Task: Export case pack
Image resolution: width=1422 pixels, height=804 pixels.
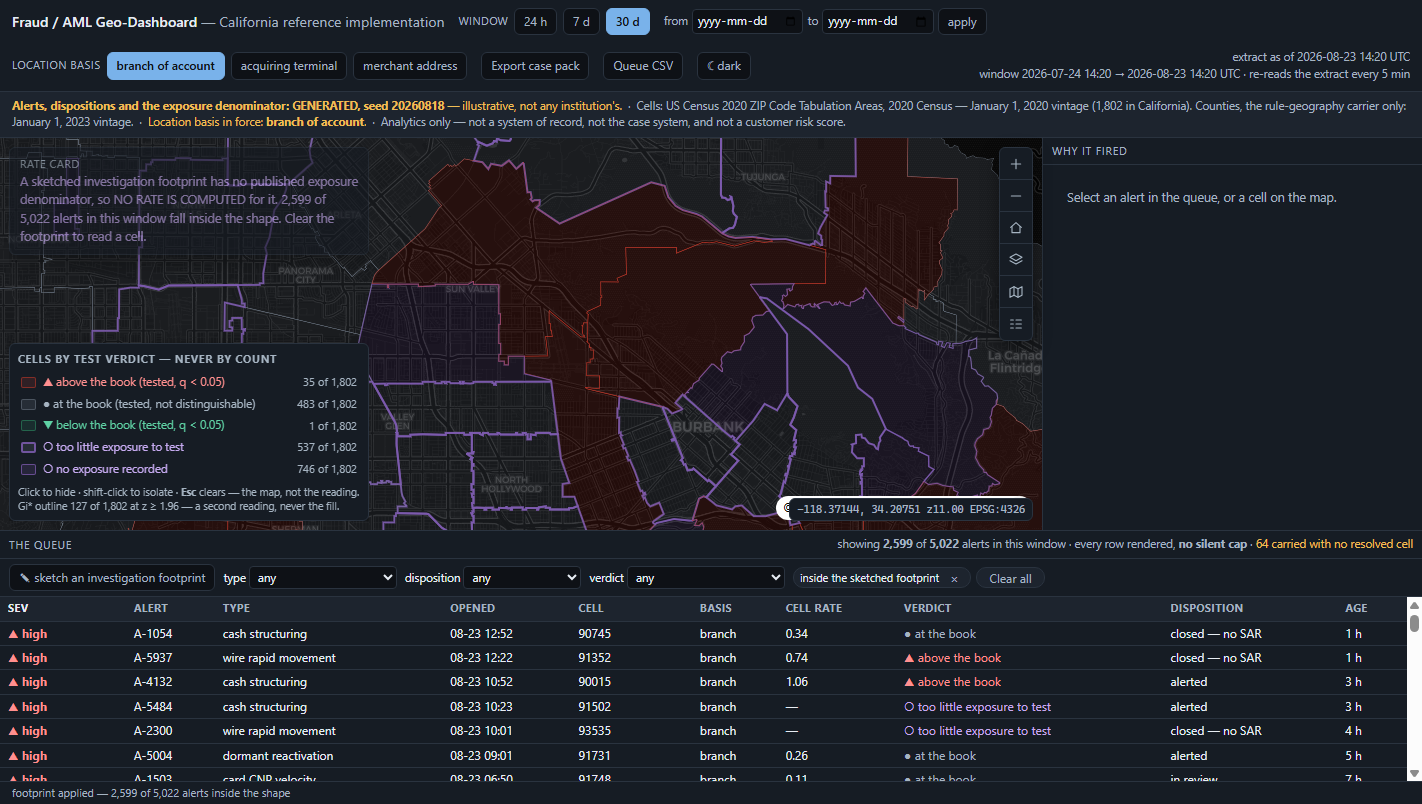Action: click(x=535, y=66)
